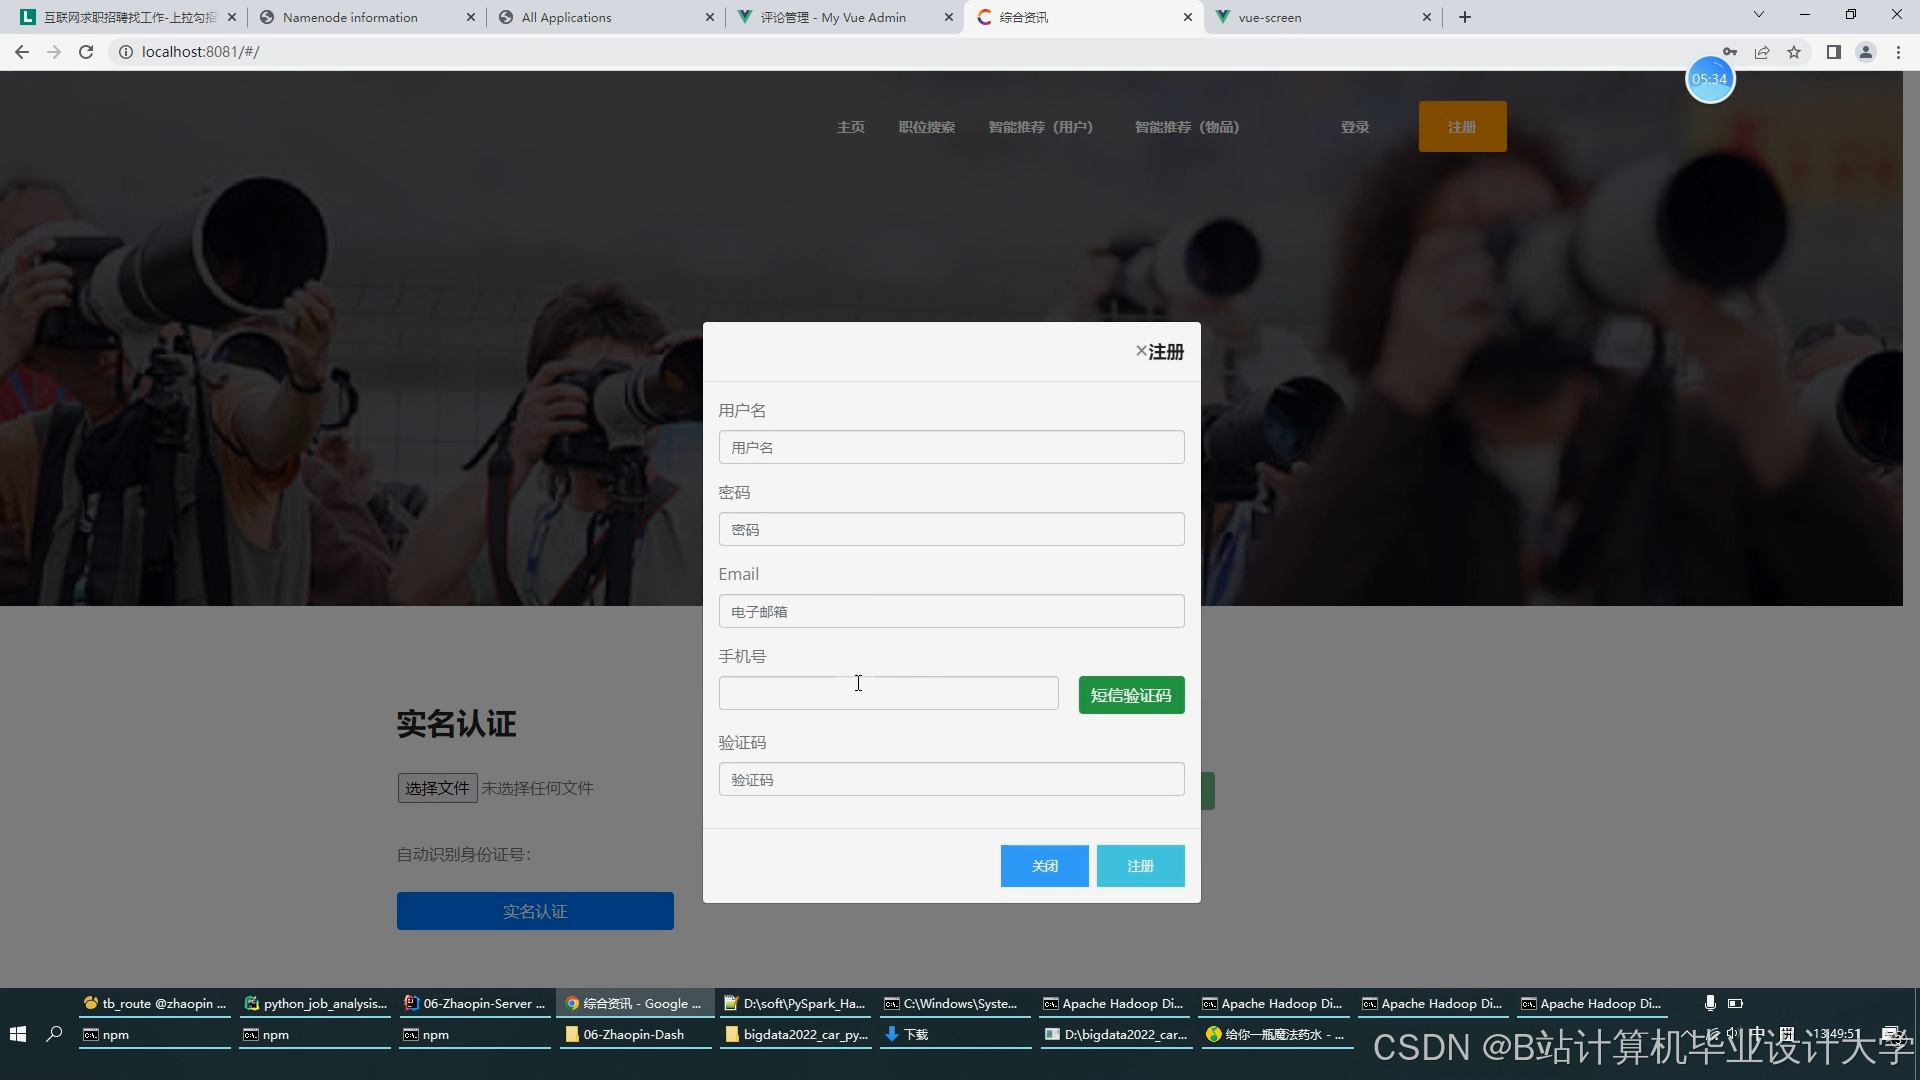Bookmark this page with star icon
The image size is (1920, 1080).
pyautogui.click(x=1794, y=52)
